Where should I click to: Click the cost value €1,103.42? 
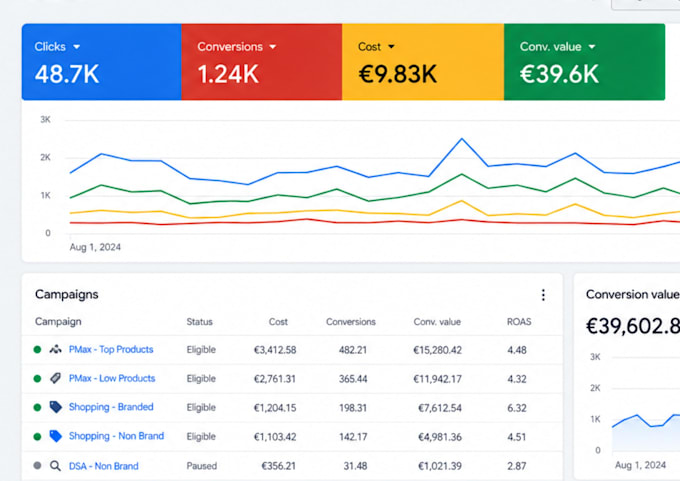click(275, 437)
